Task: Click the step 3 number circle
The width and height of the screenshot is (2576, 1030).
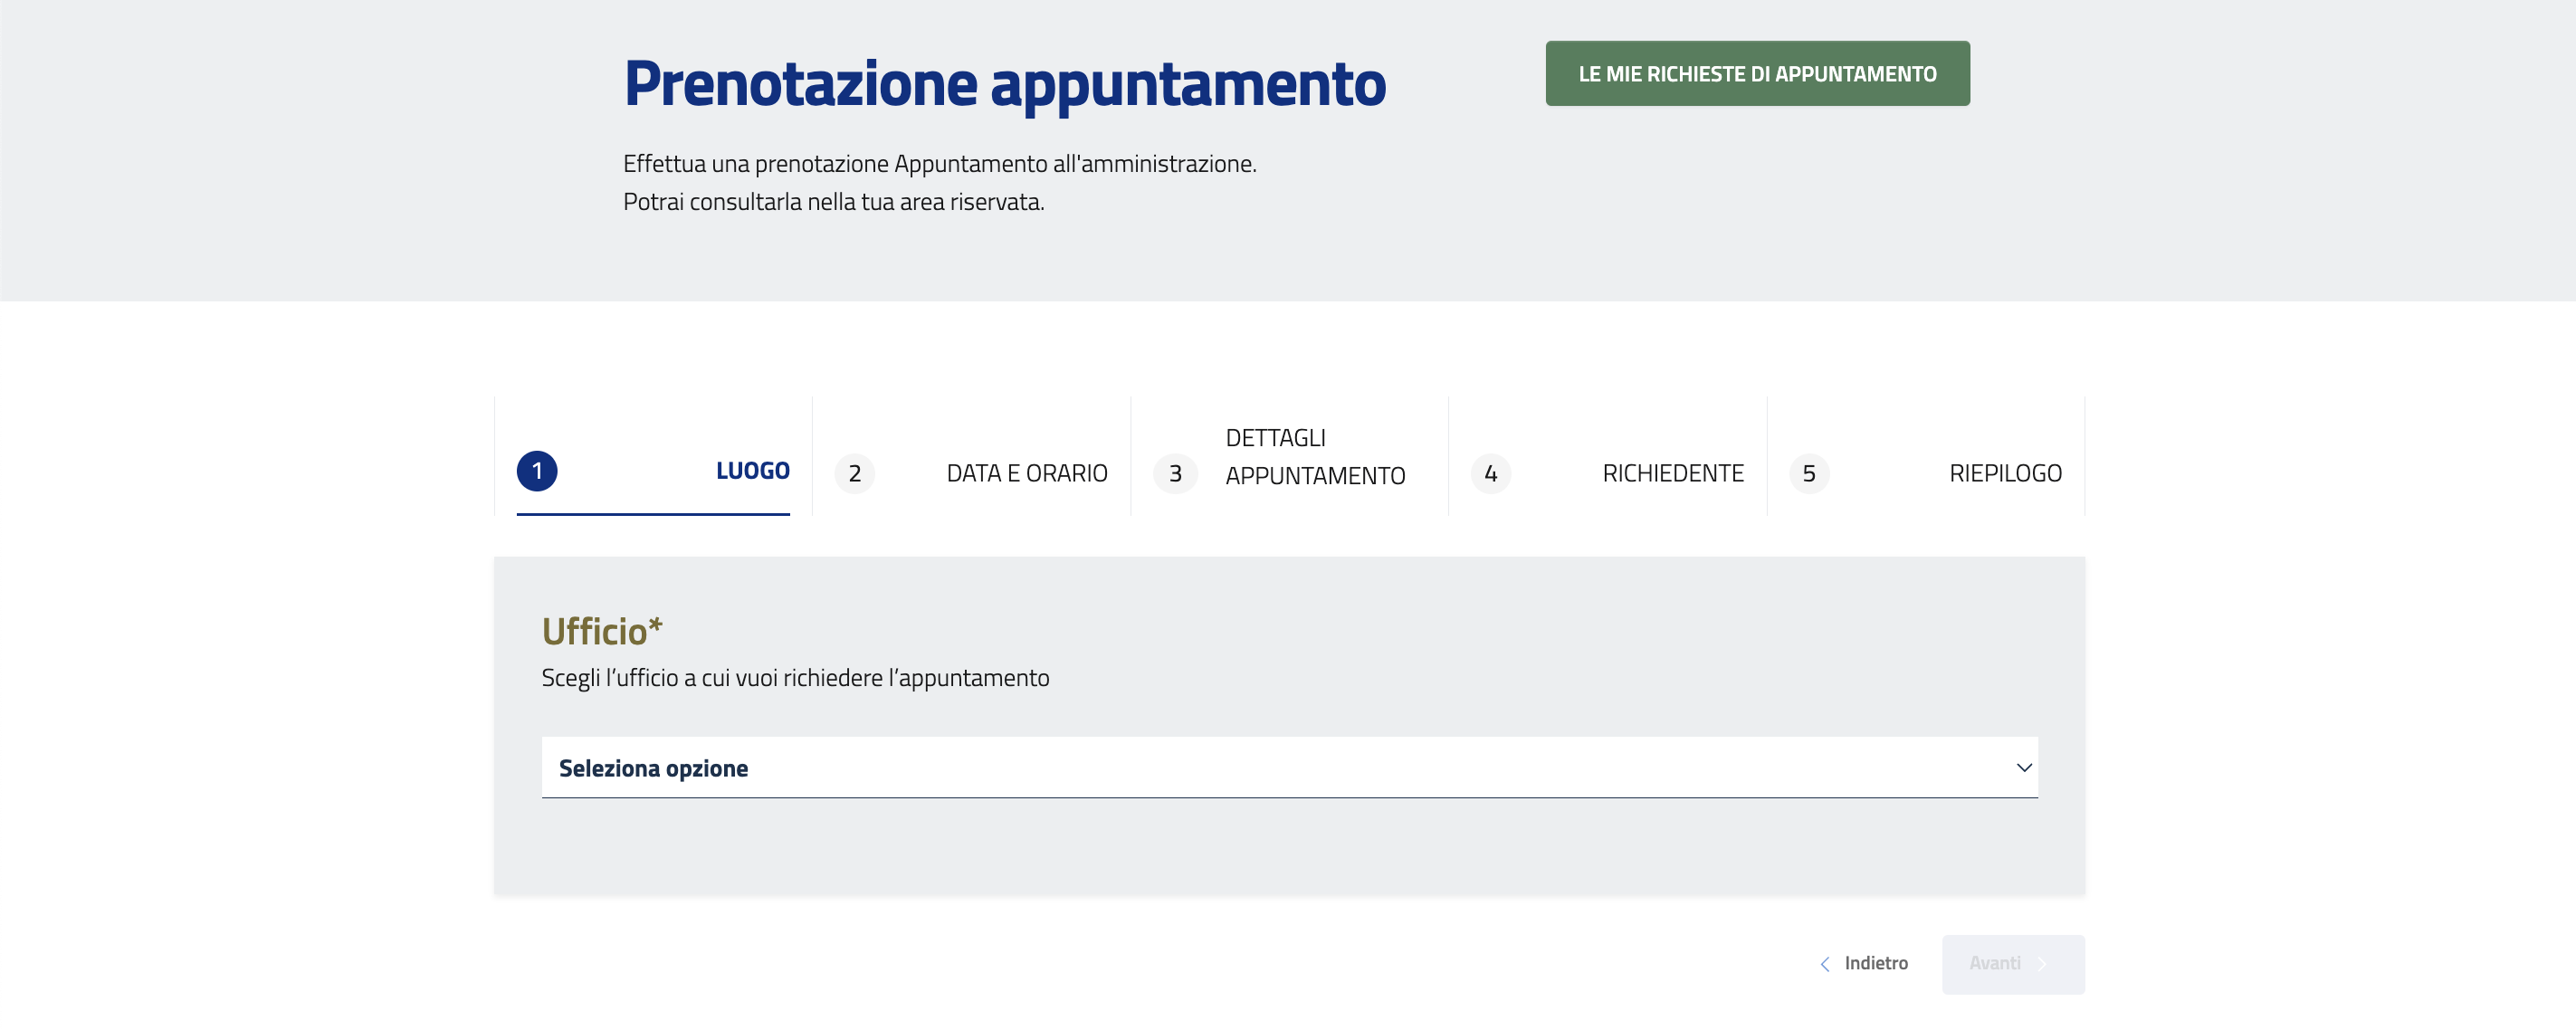Action: coord(1175,473)
